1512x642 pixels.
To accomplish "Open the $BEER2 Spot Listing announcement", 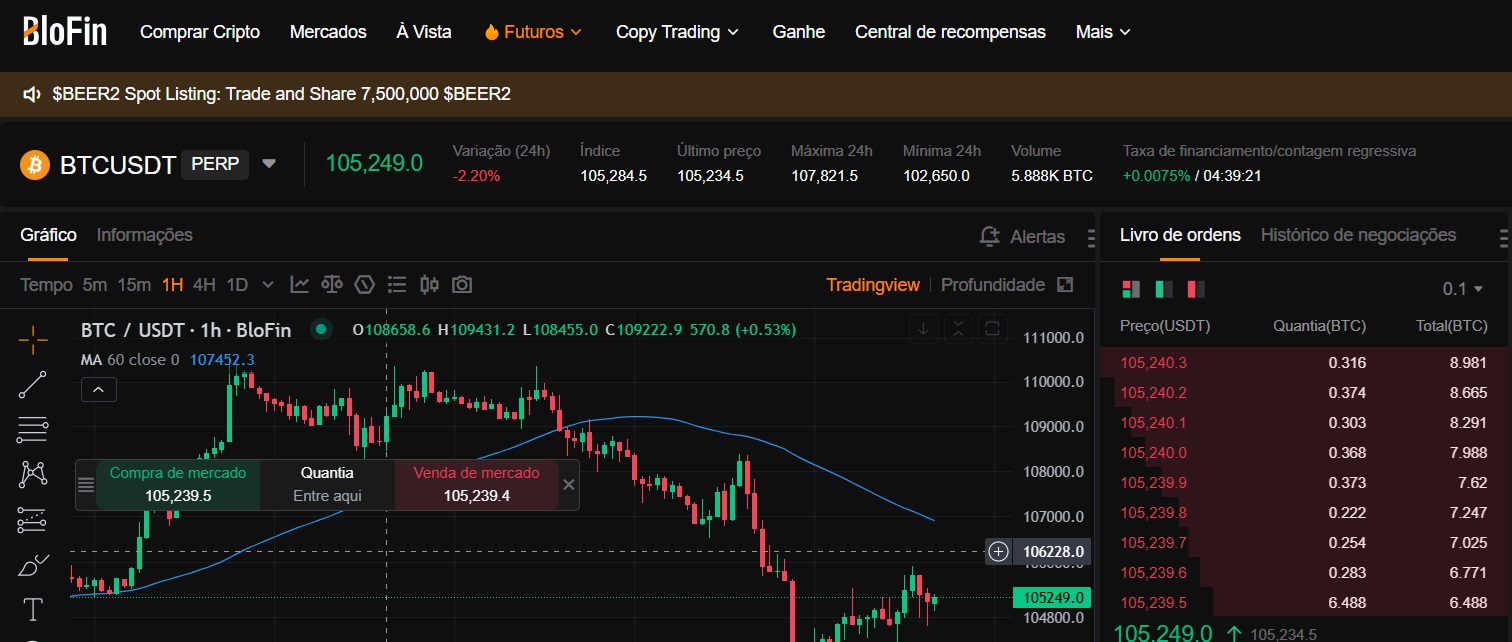I will tap(282, 94).
